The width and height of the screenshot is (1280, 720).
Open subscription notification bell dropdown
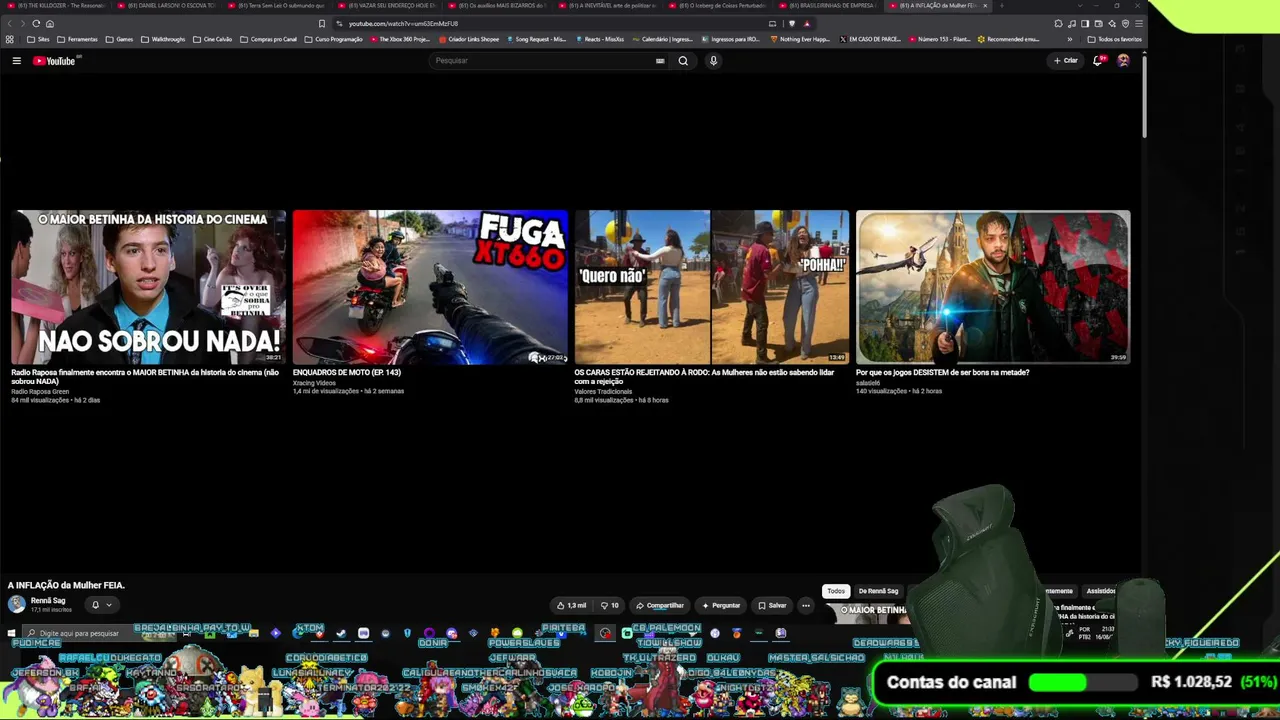101,604
